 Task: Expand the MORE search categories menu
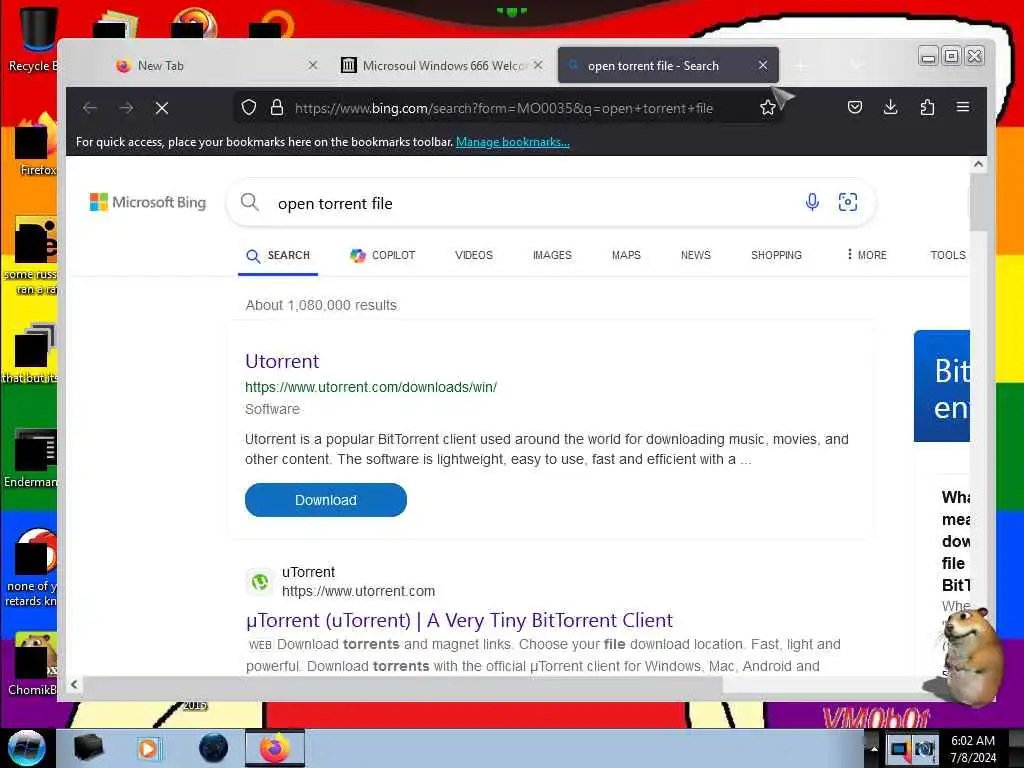[x=867, y=255]
